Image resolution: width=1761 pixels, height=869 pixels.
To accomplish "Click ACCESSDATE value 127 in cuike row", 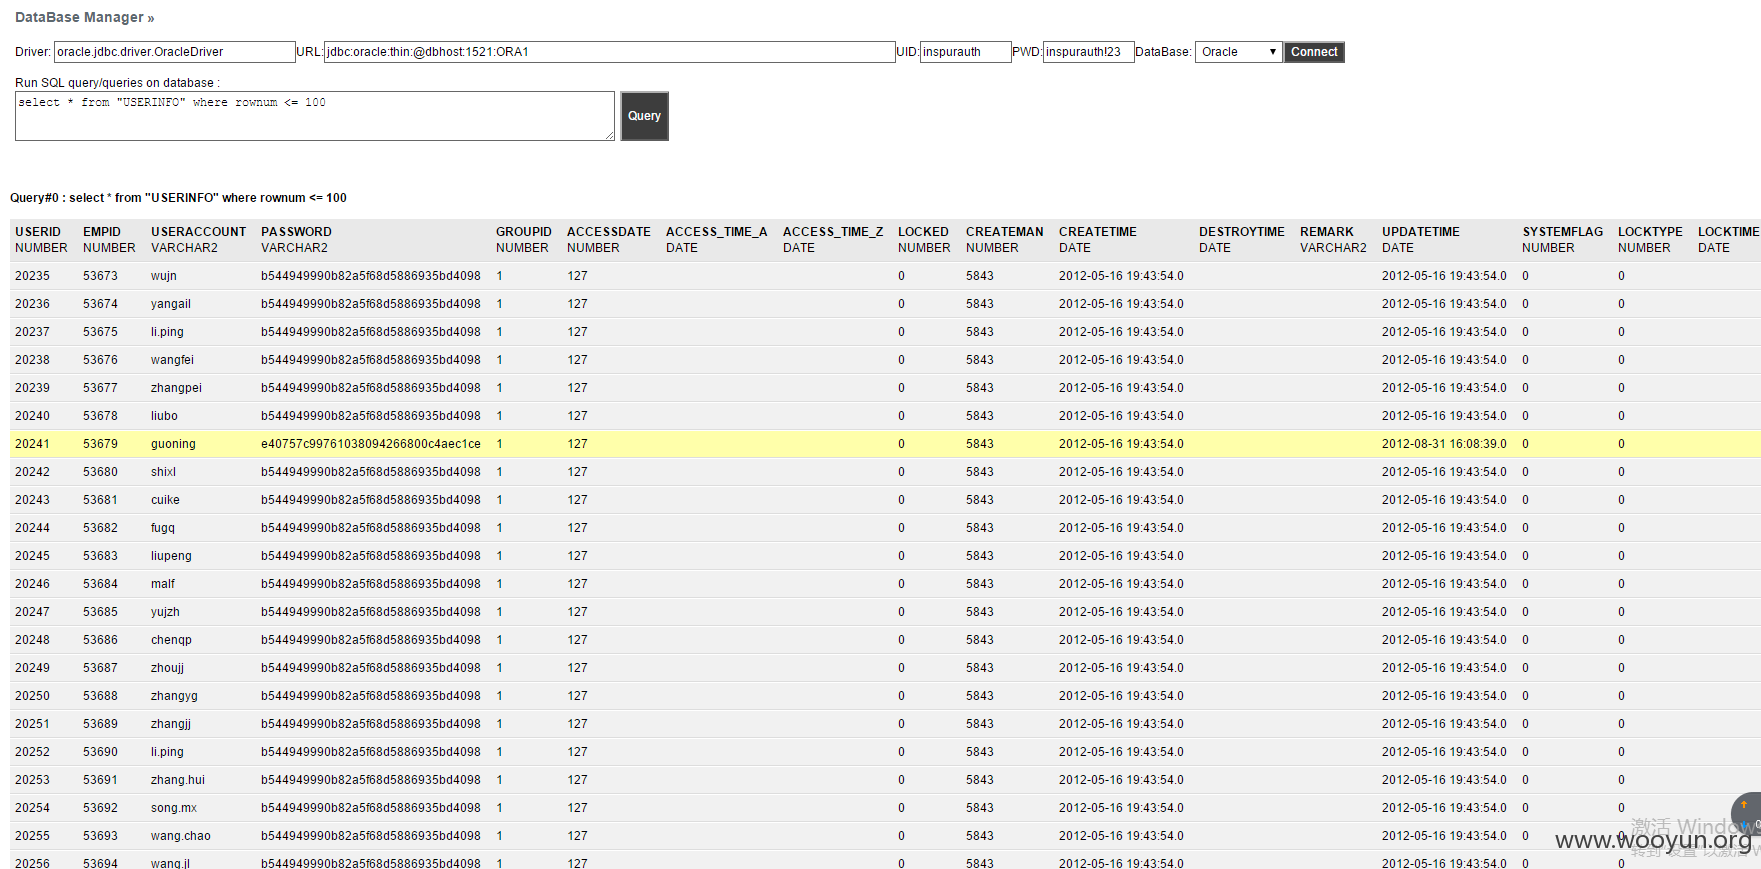I will point(577,500).
